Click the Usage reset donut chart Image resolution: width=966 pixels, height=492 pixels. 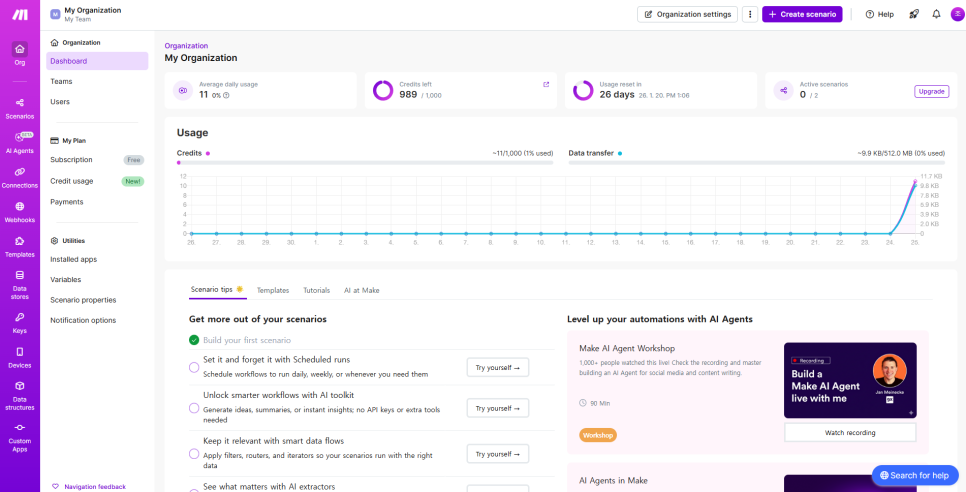[x=583, y=91]
